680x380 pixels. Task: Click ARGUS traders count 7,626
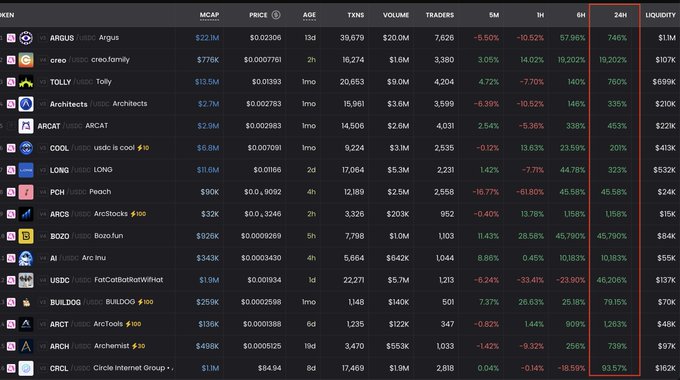pyautogui.click(x=444, y=38)
